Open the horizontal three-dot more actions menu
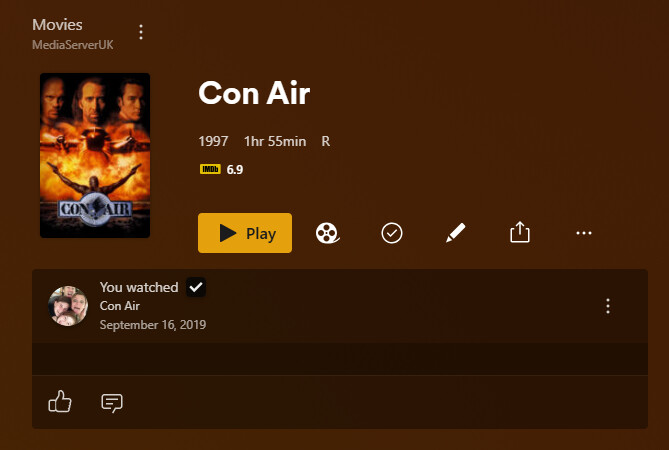Viewport: 669px width, 450px height. click(x=584, y=233)
